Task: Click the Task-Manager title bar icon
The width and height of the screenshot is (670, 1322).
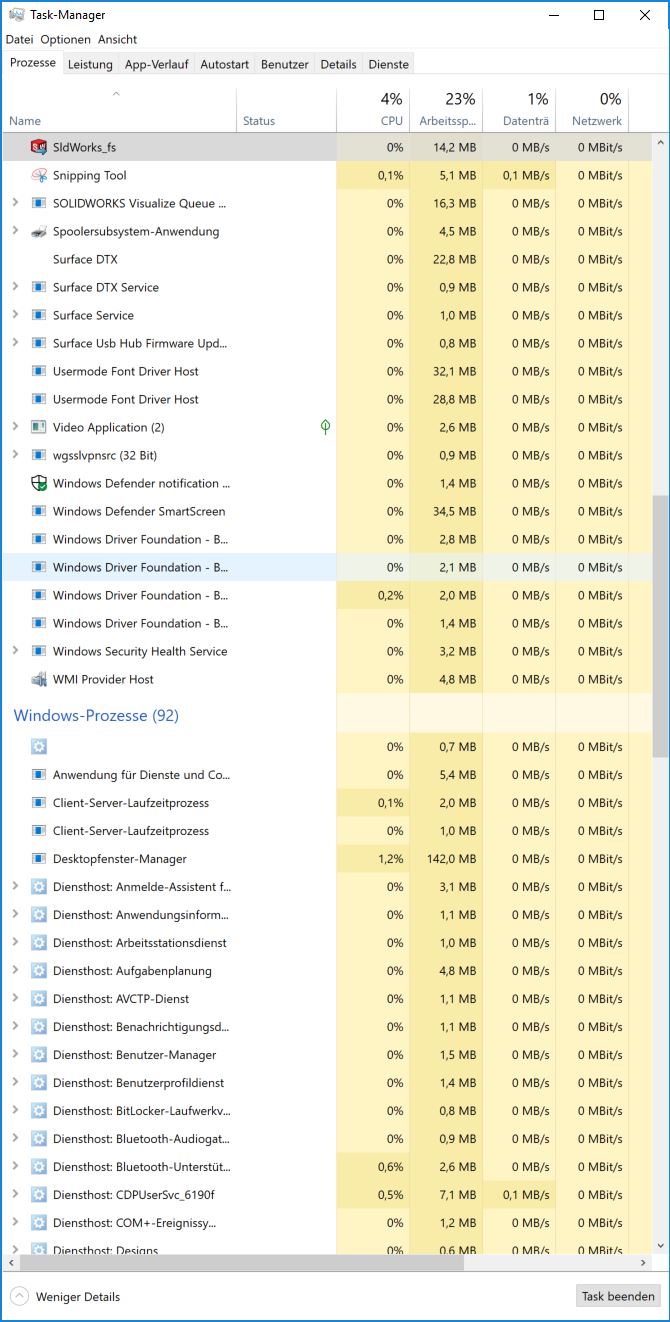Action: pyautogui.click(x=17, y=15)
